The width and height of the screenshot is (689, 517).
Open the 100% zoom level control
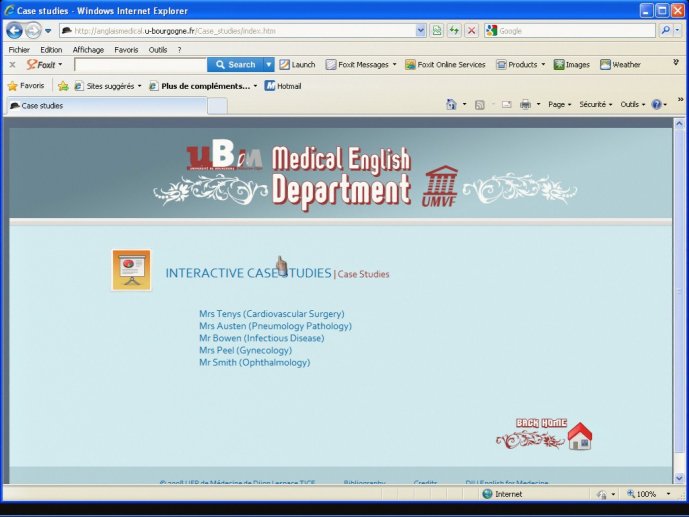(649, 494)
